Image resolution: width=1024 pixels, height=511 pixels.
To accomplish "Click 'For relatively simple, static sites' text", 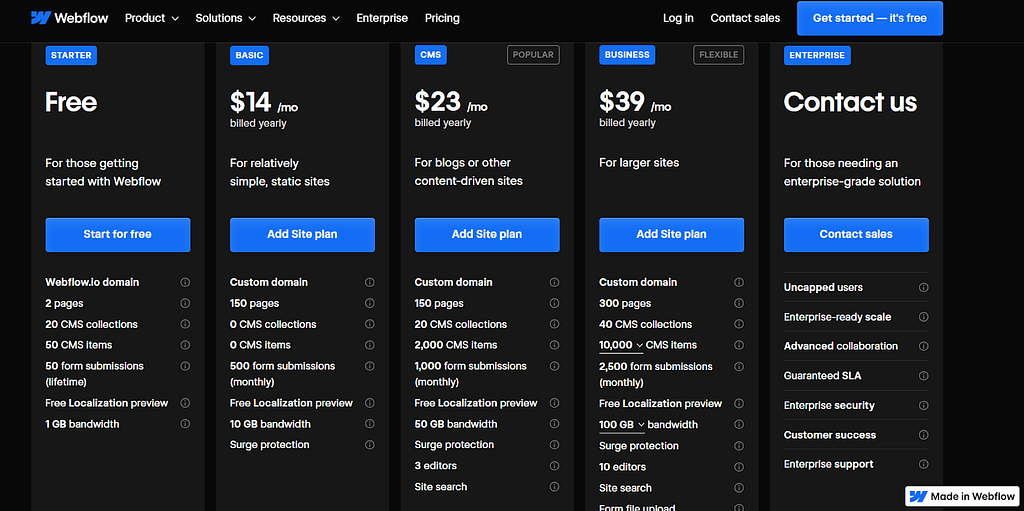I will [x=280, y=173].
